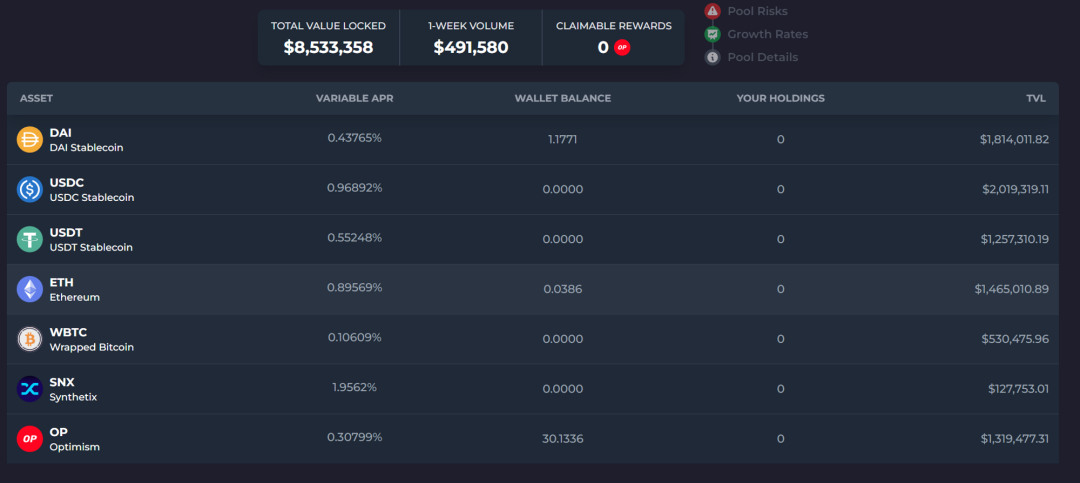Open the Growth Rates link

(767, 34)
